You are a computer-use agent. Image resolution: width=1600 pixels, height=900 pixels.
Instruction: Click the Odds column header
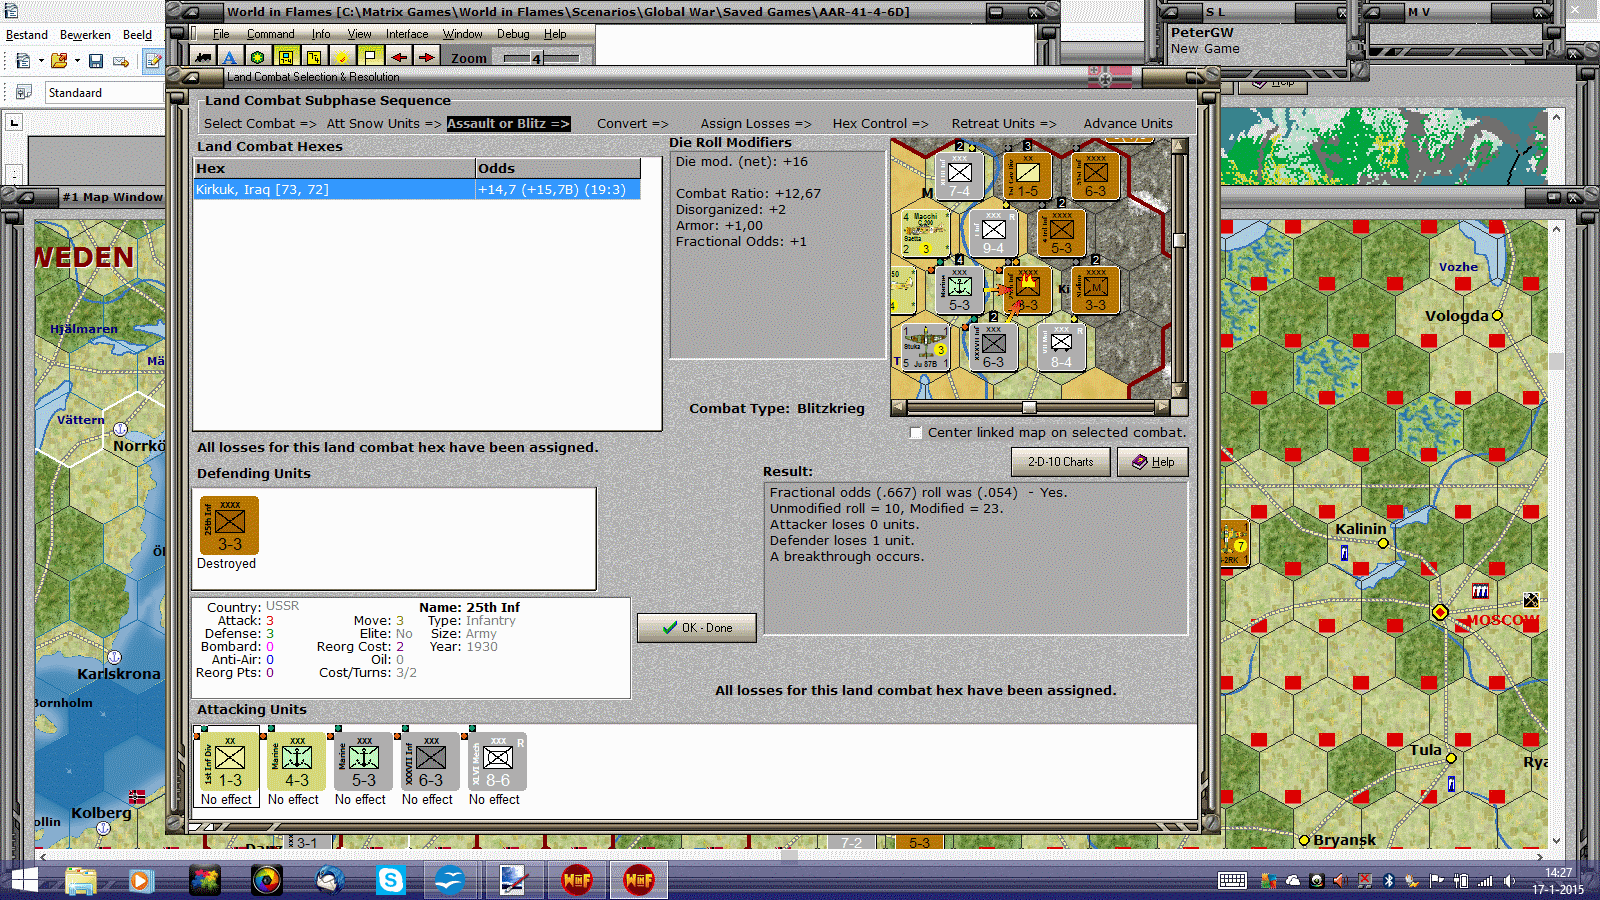tap(558, 168)
